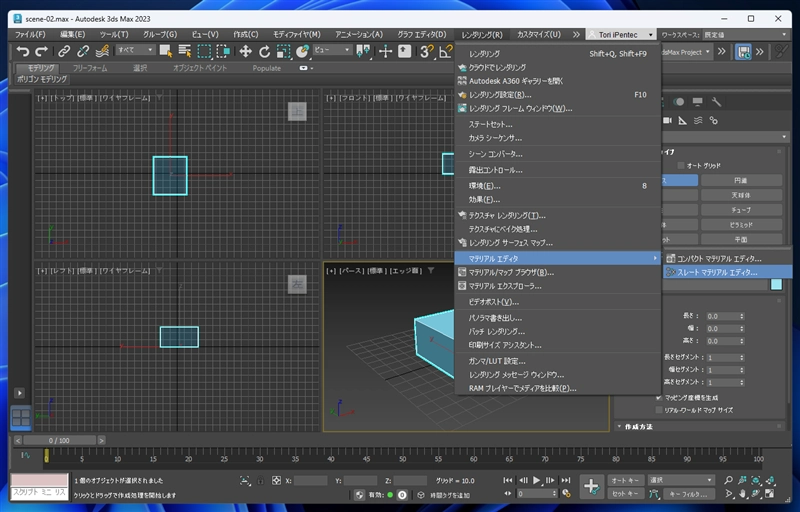Choose Rectangular Selection Region tool

(204, 51)
